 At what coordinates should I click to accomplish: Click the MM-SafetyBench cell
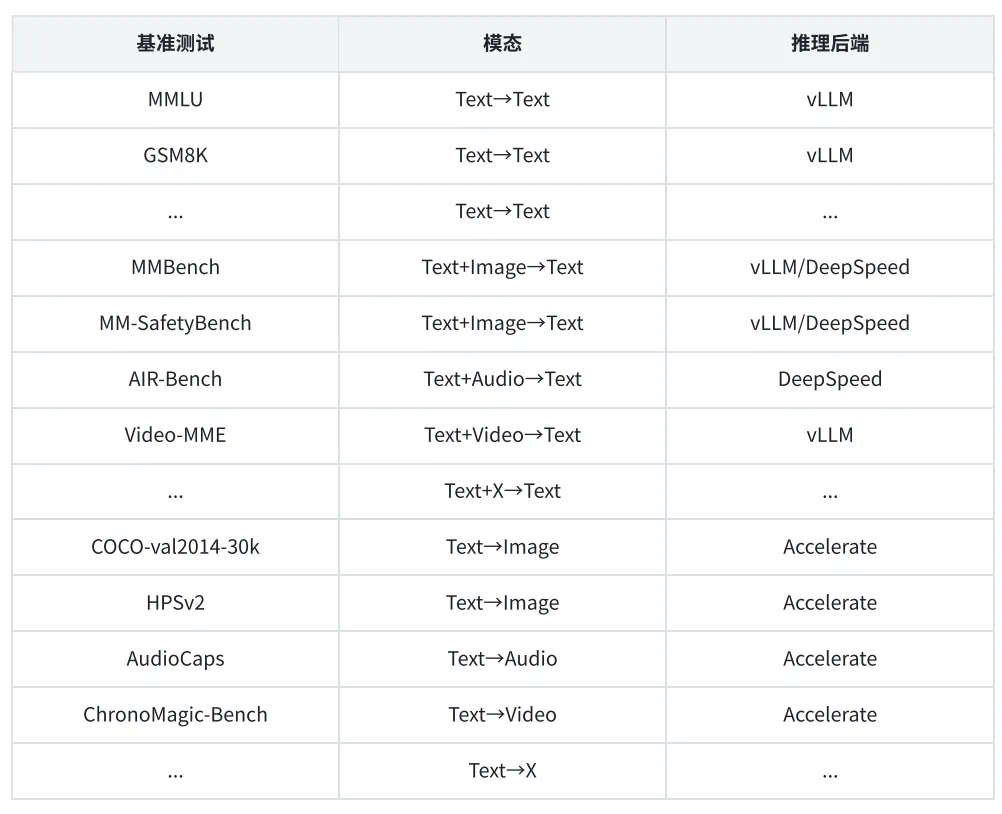(175, 323)
